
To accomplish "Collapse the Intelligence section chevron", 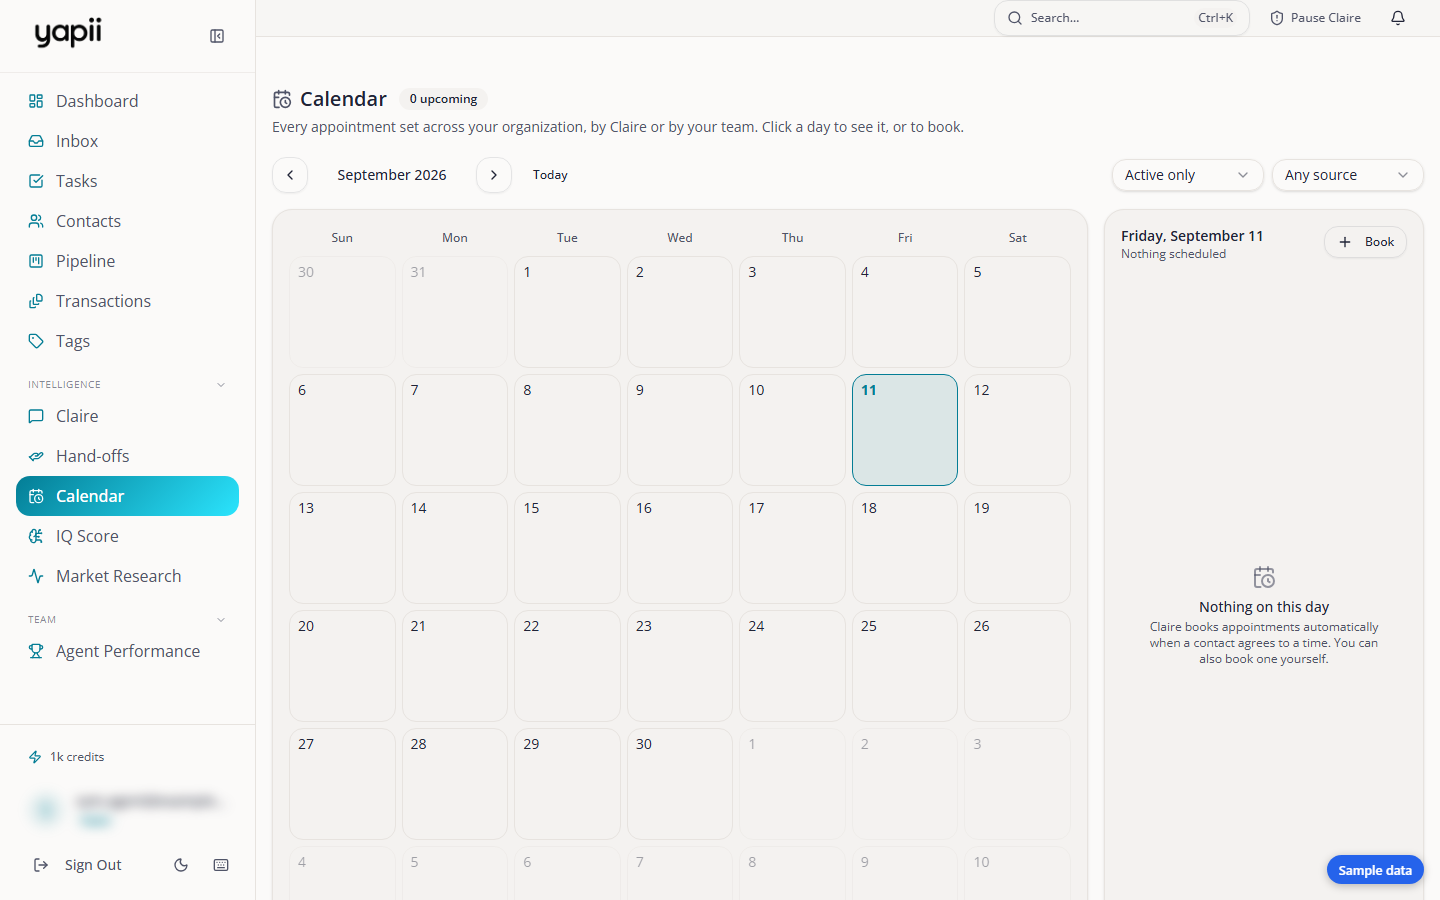I will [221, 385].
